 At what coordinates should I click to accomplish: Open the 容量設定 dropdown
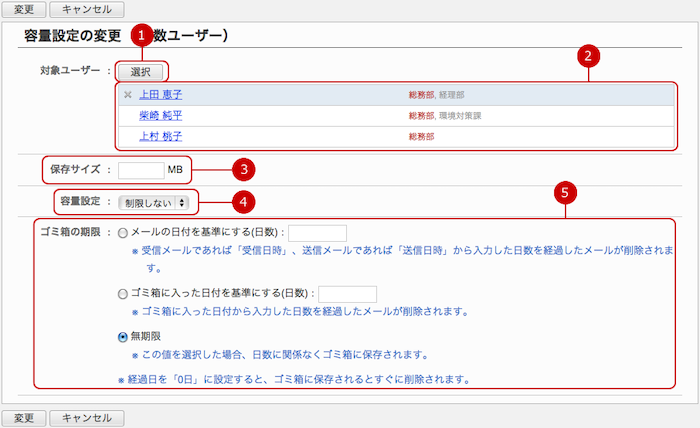pos(152,202)
